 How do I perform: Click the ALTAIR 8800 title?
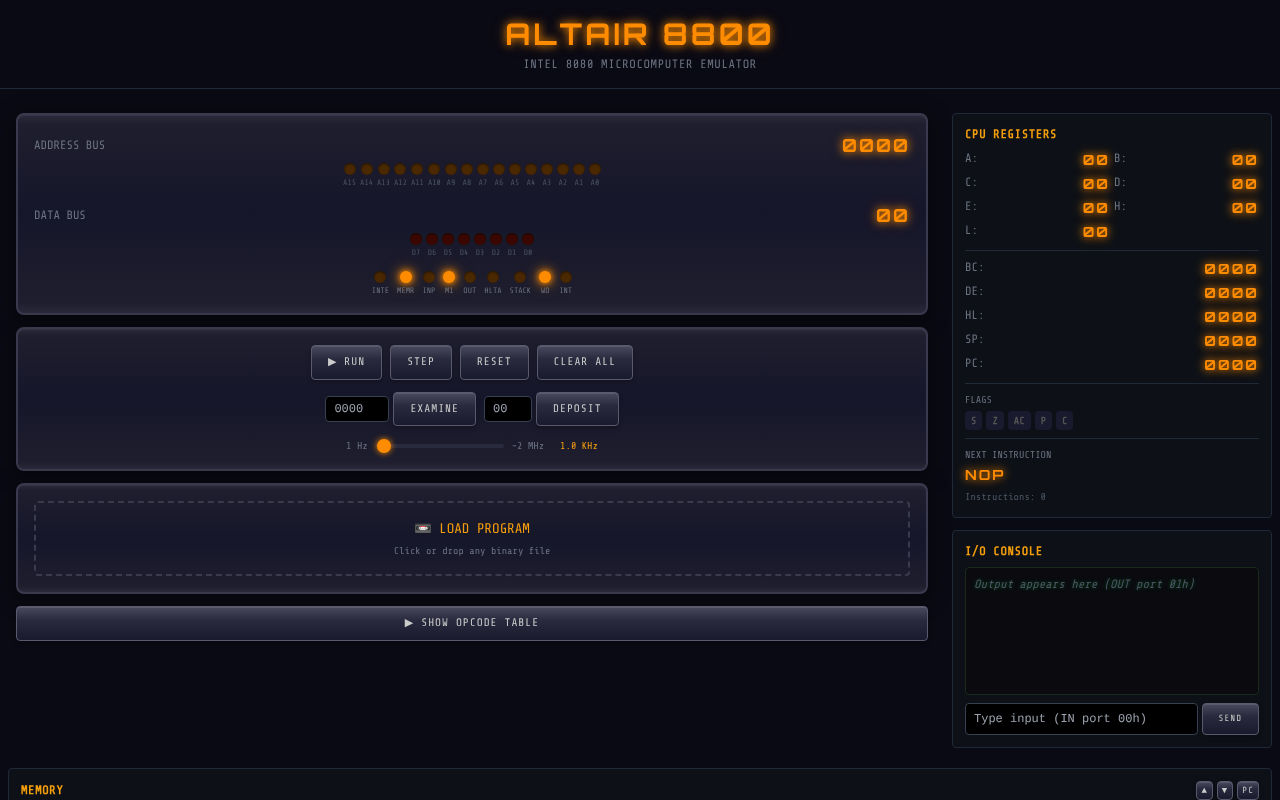tap(639, 35)
